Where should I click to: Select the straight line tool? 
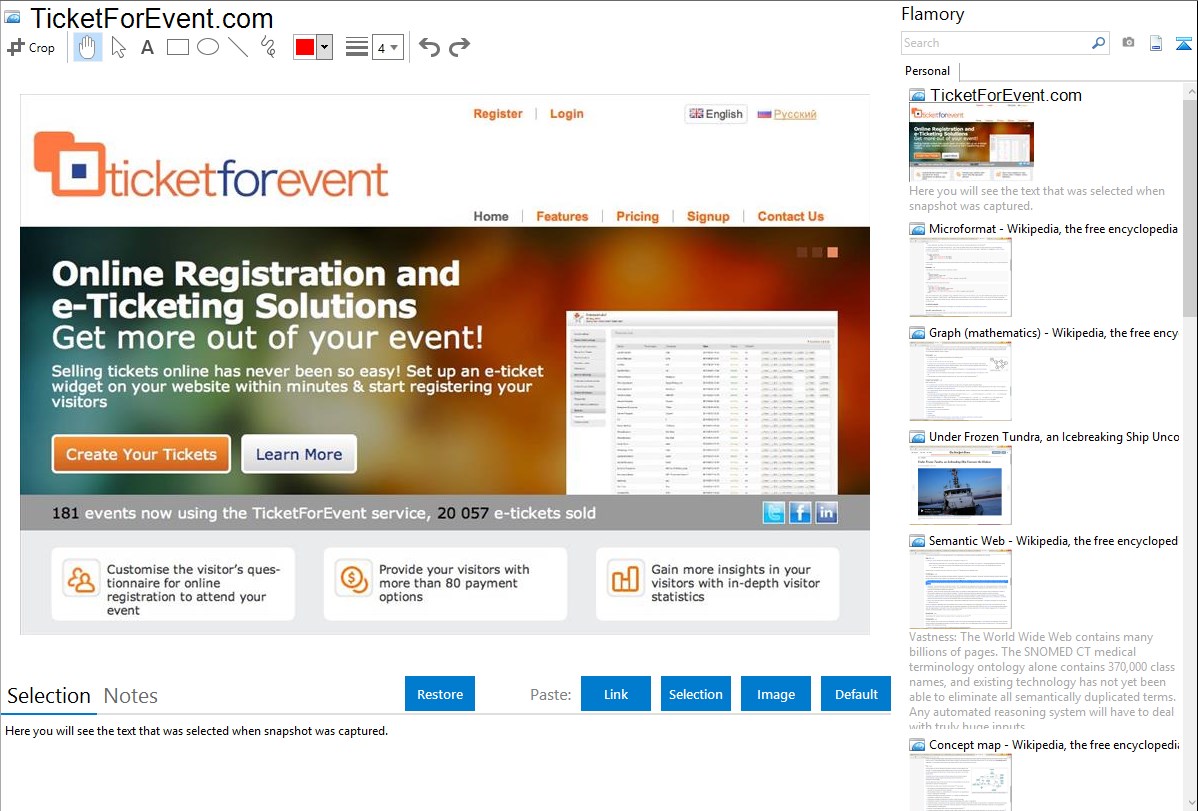coord(238,47)
